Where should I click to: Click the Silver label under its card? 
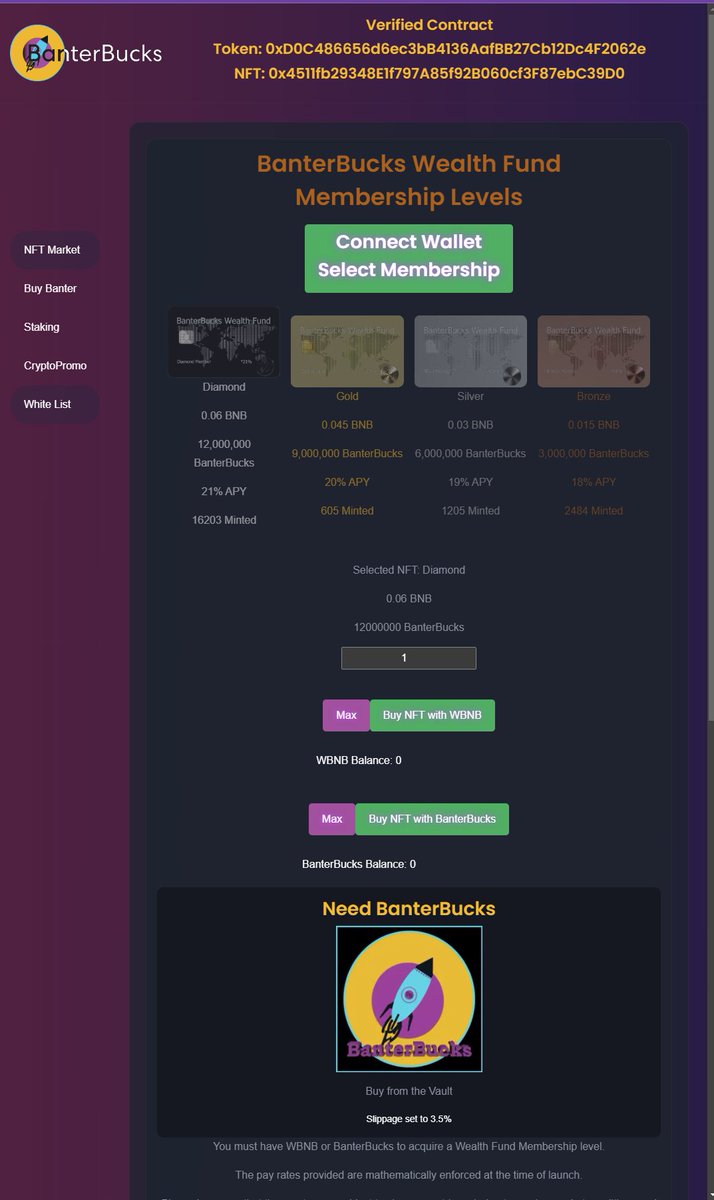pos(470,397)
